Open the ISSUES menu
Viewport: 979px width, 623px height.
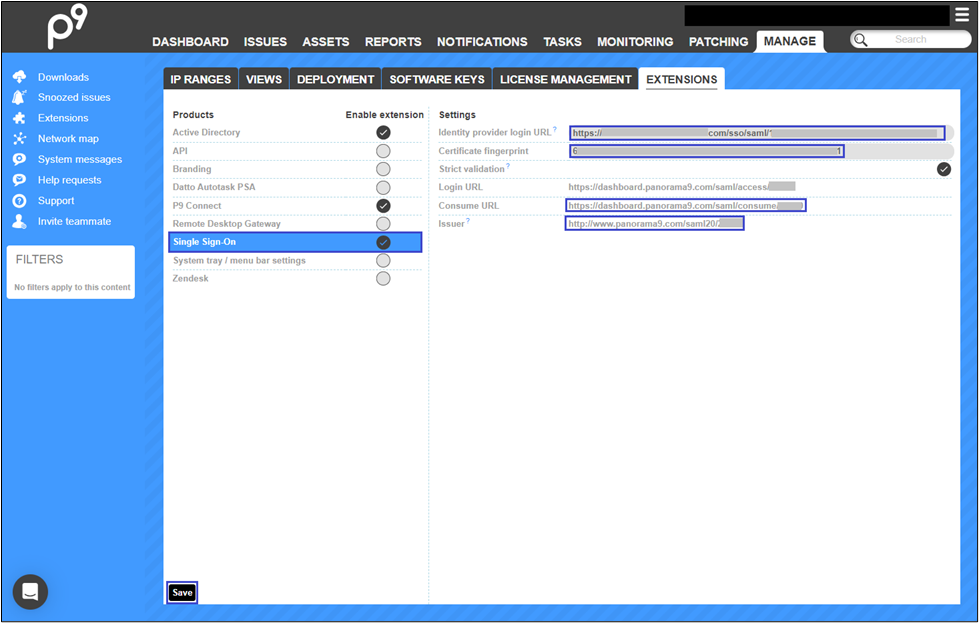(x=265, y=42)
